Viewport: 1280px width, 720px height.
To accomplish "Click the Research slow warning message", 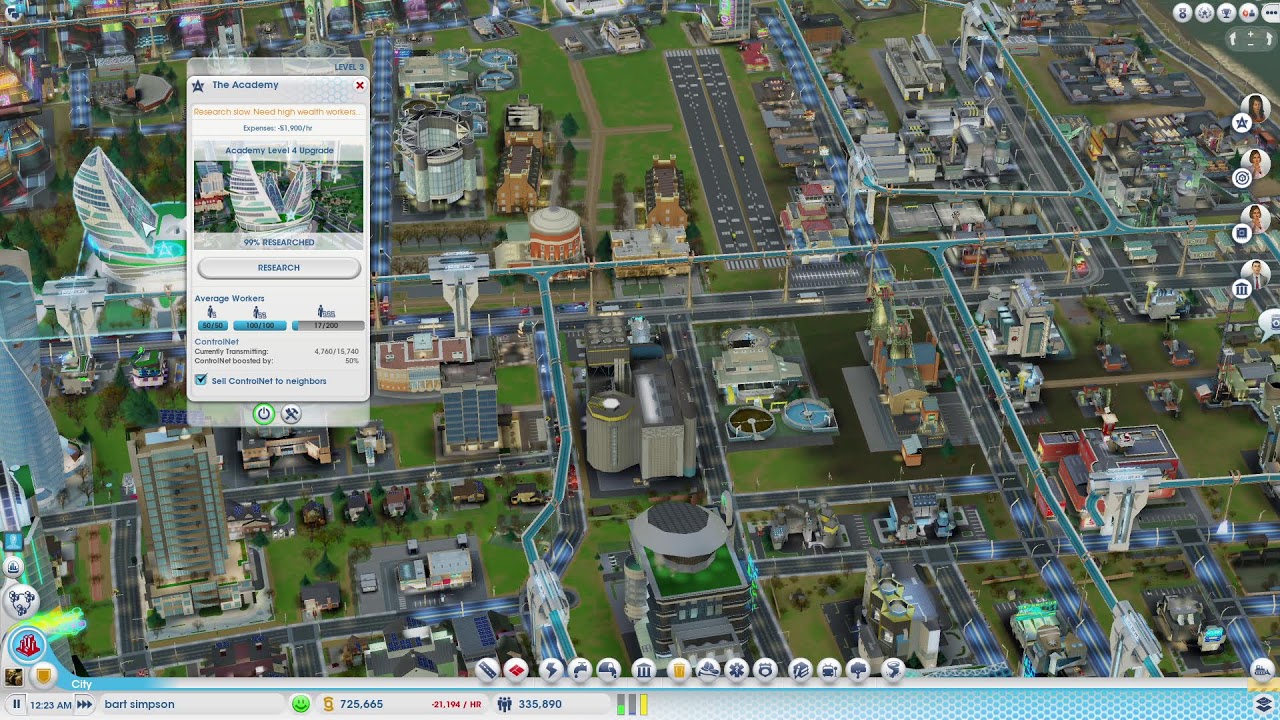I will pyautogui.click(x=276, y=112).
